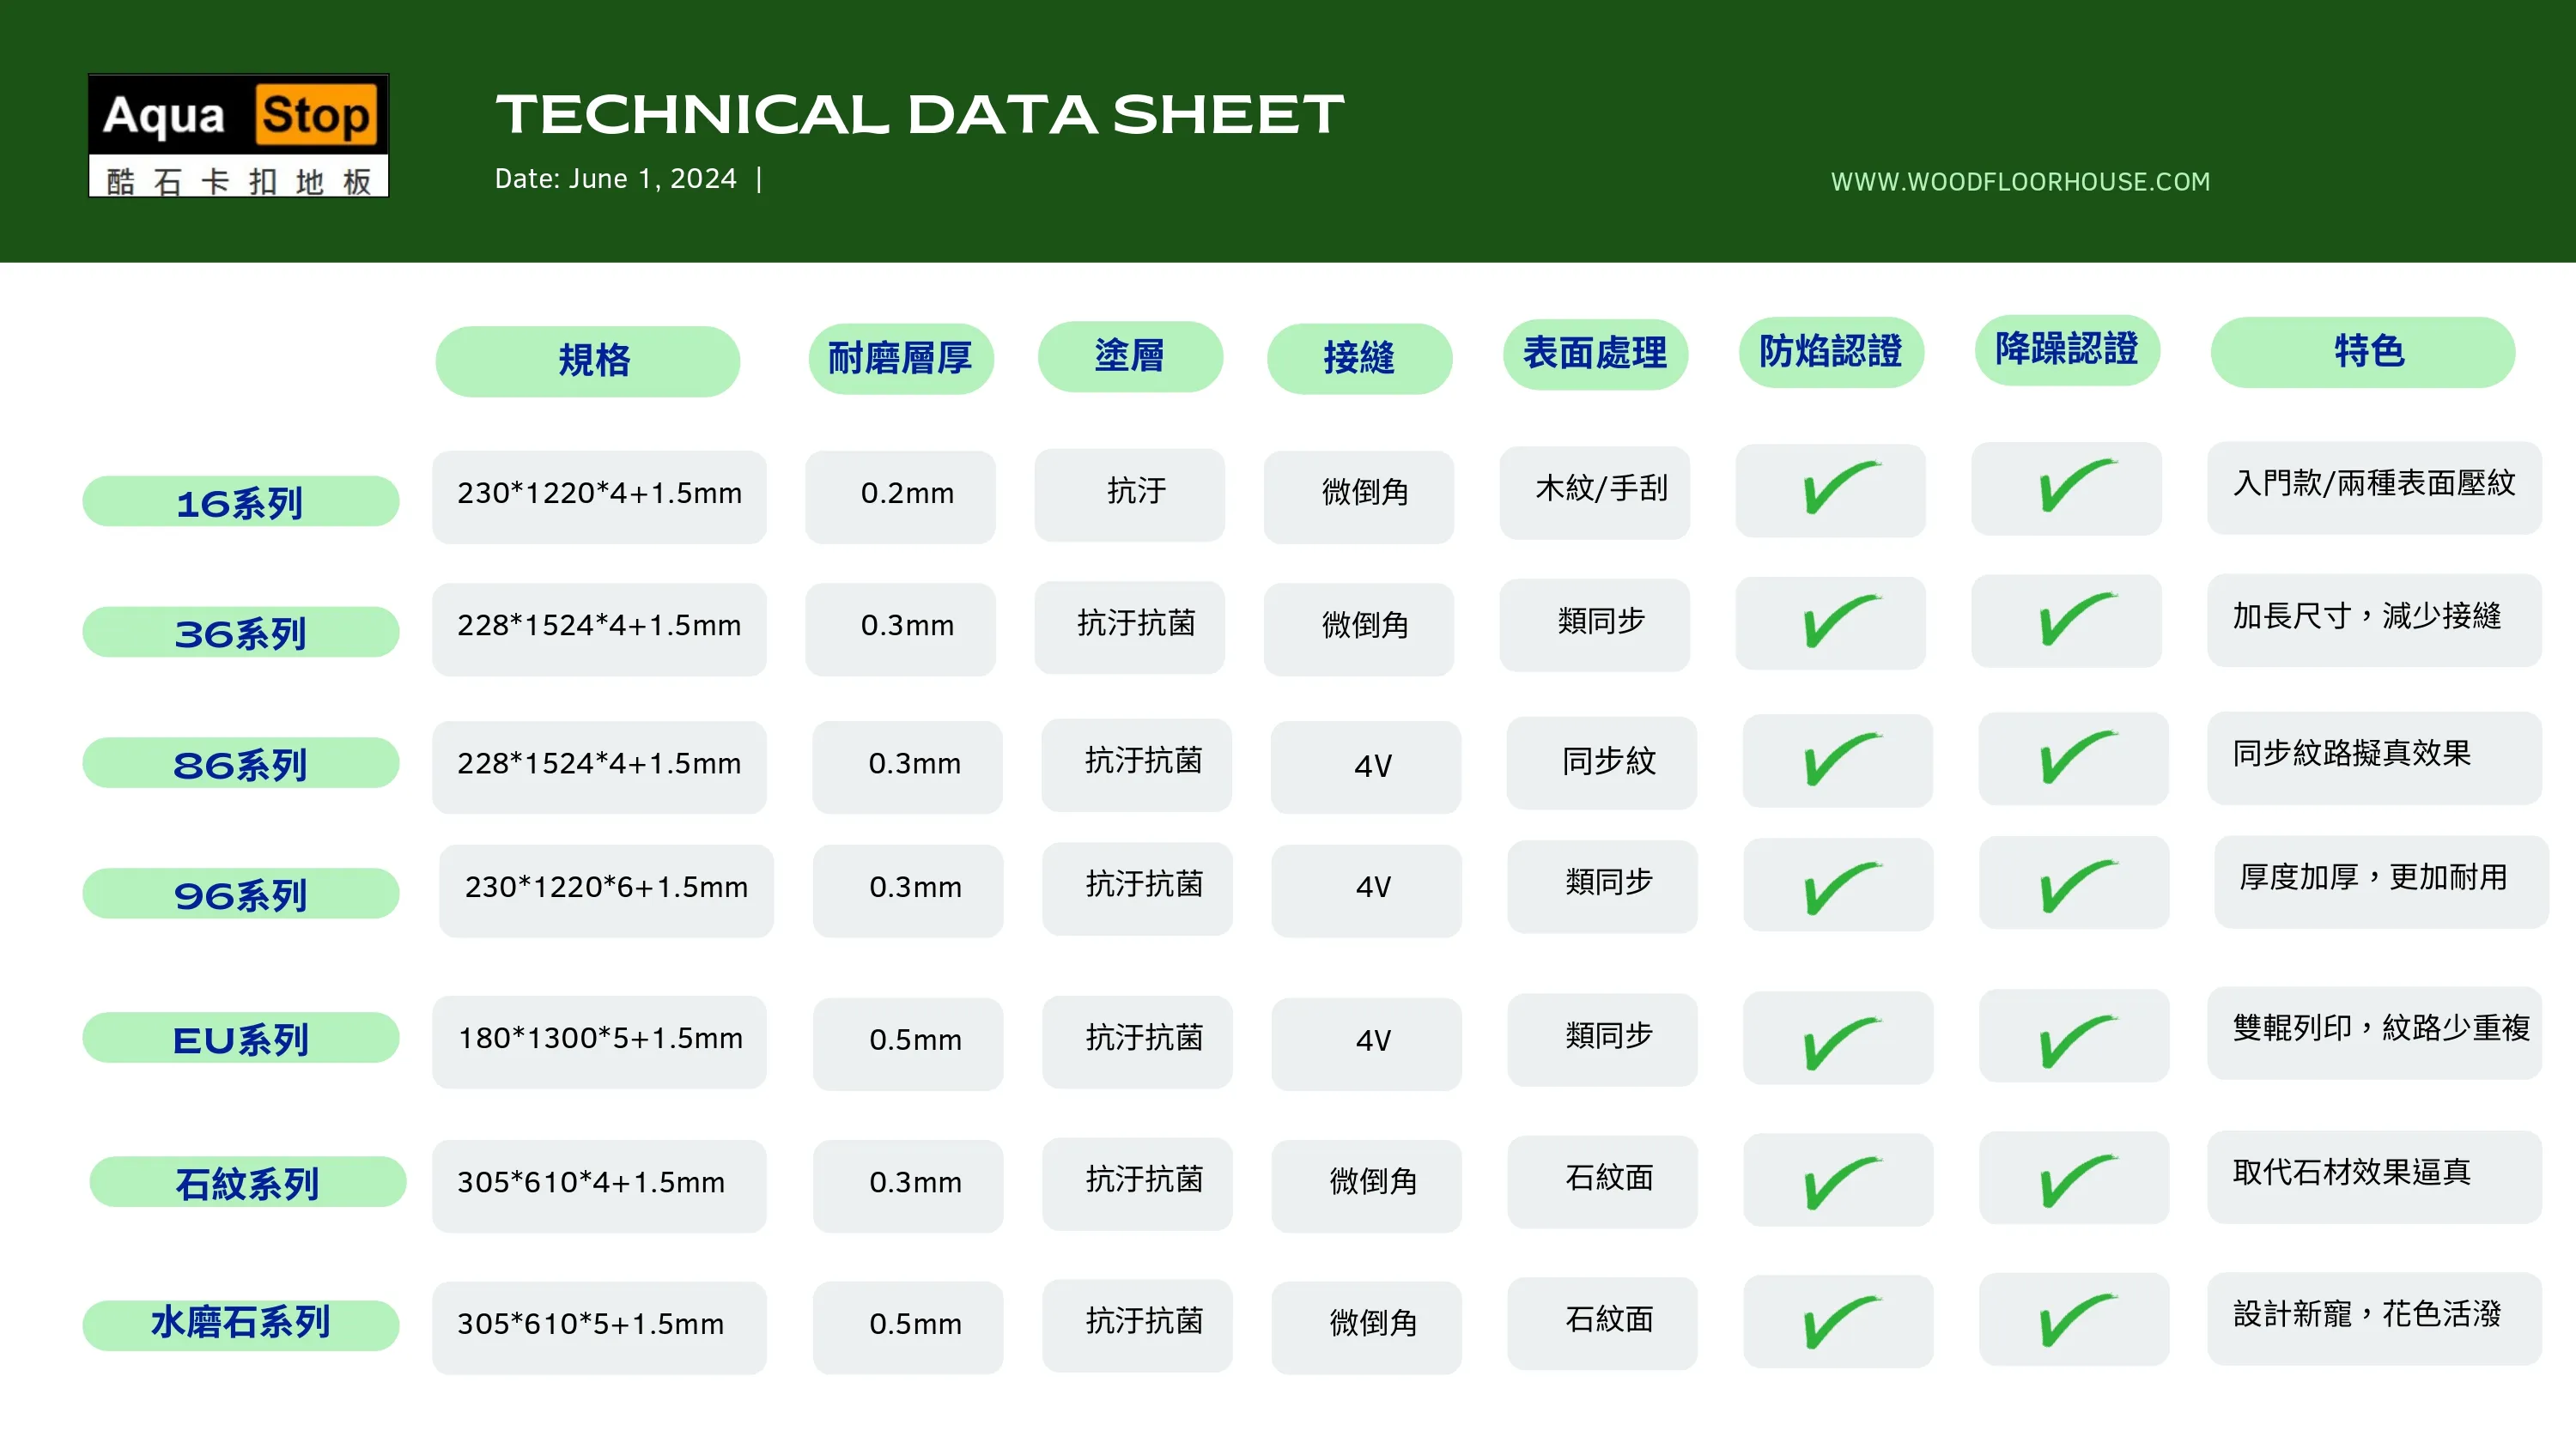Select the 防焰認證 column header

tap(1831, 352)
